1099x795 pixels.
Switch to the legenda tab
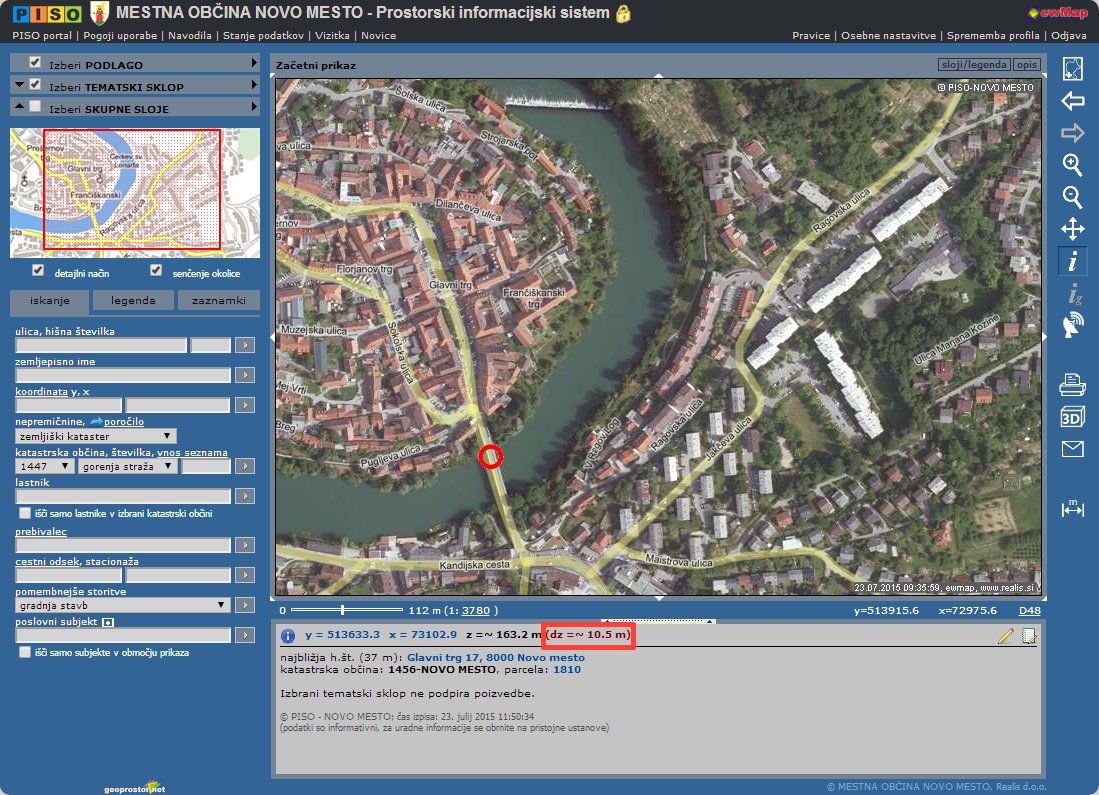[133, 300]
